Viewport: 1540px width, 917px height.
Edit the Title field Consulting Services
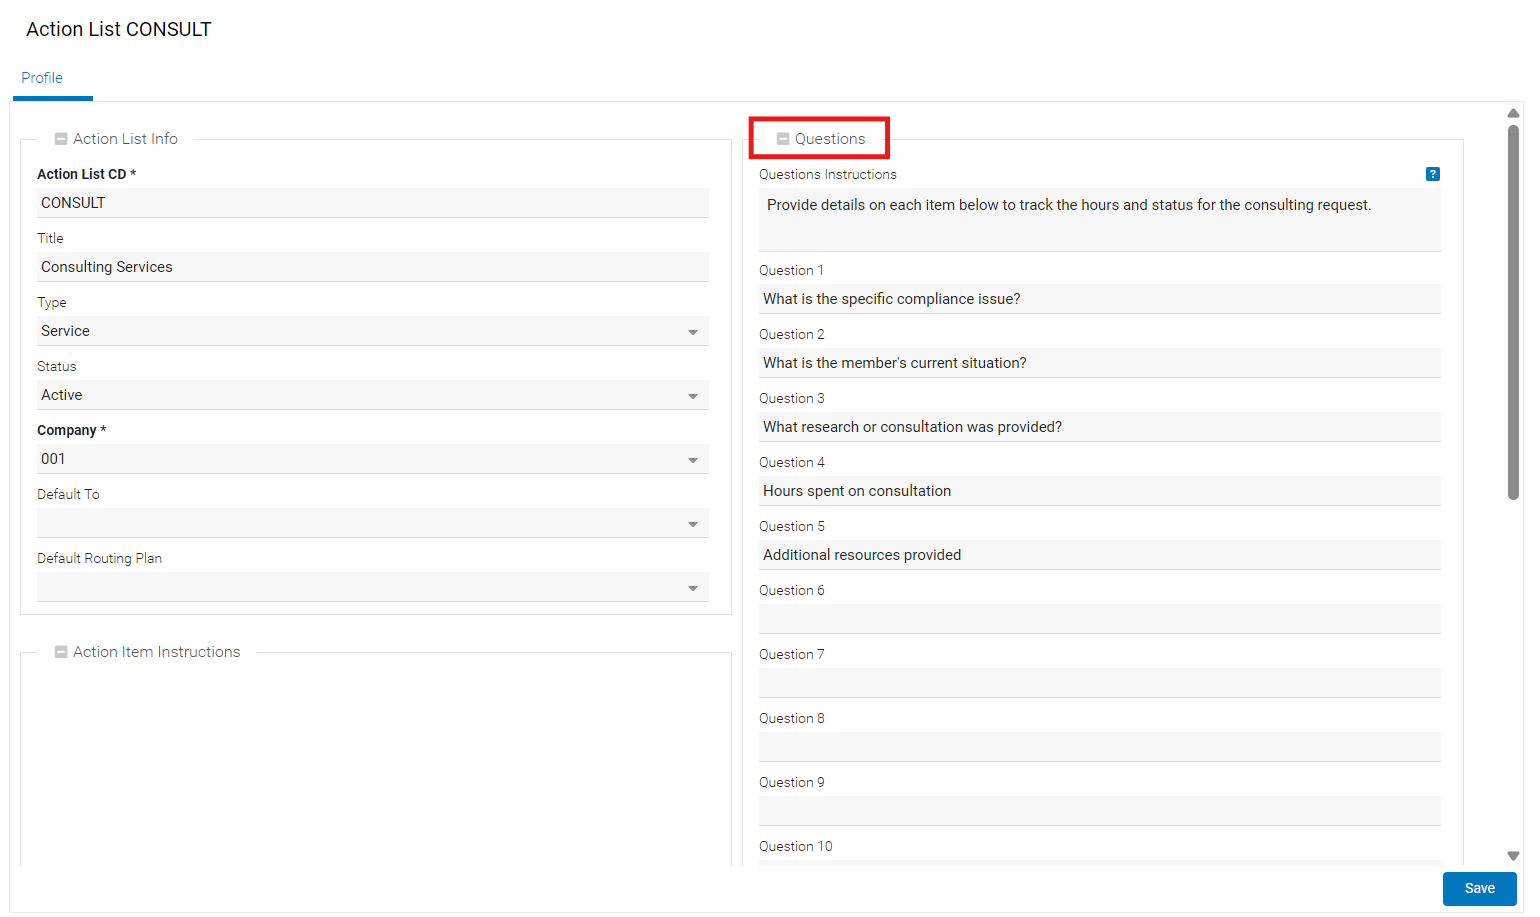373,267
